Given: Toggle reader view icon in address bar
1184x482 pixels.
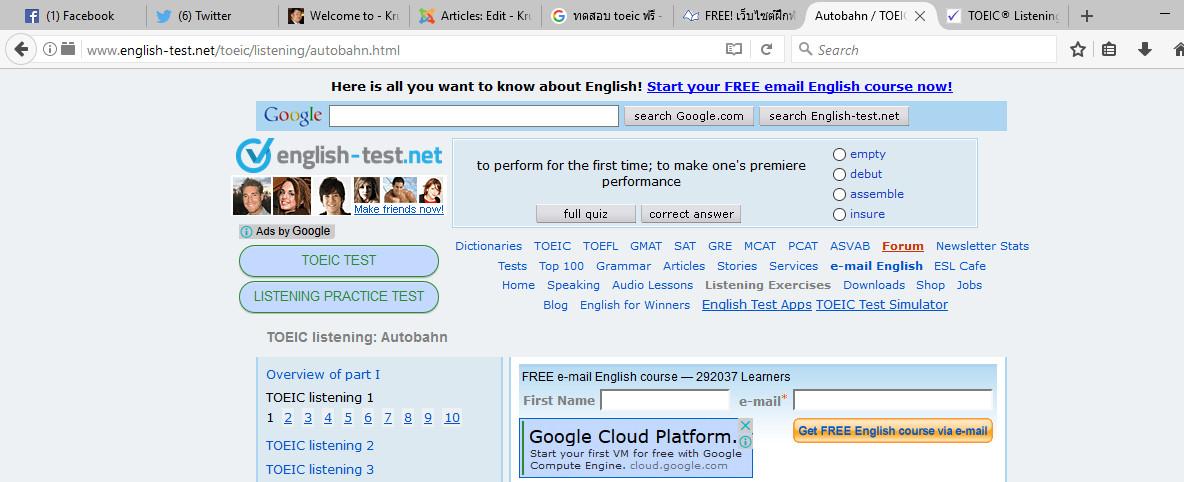Looking at the screenshot, I should pos(734,49).
